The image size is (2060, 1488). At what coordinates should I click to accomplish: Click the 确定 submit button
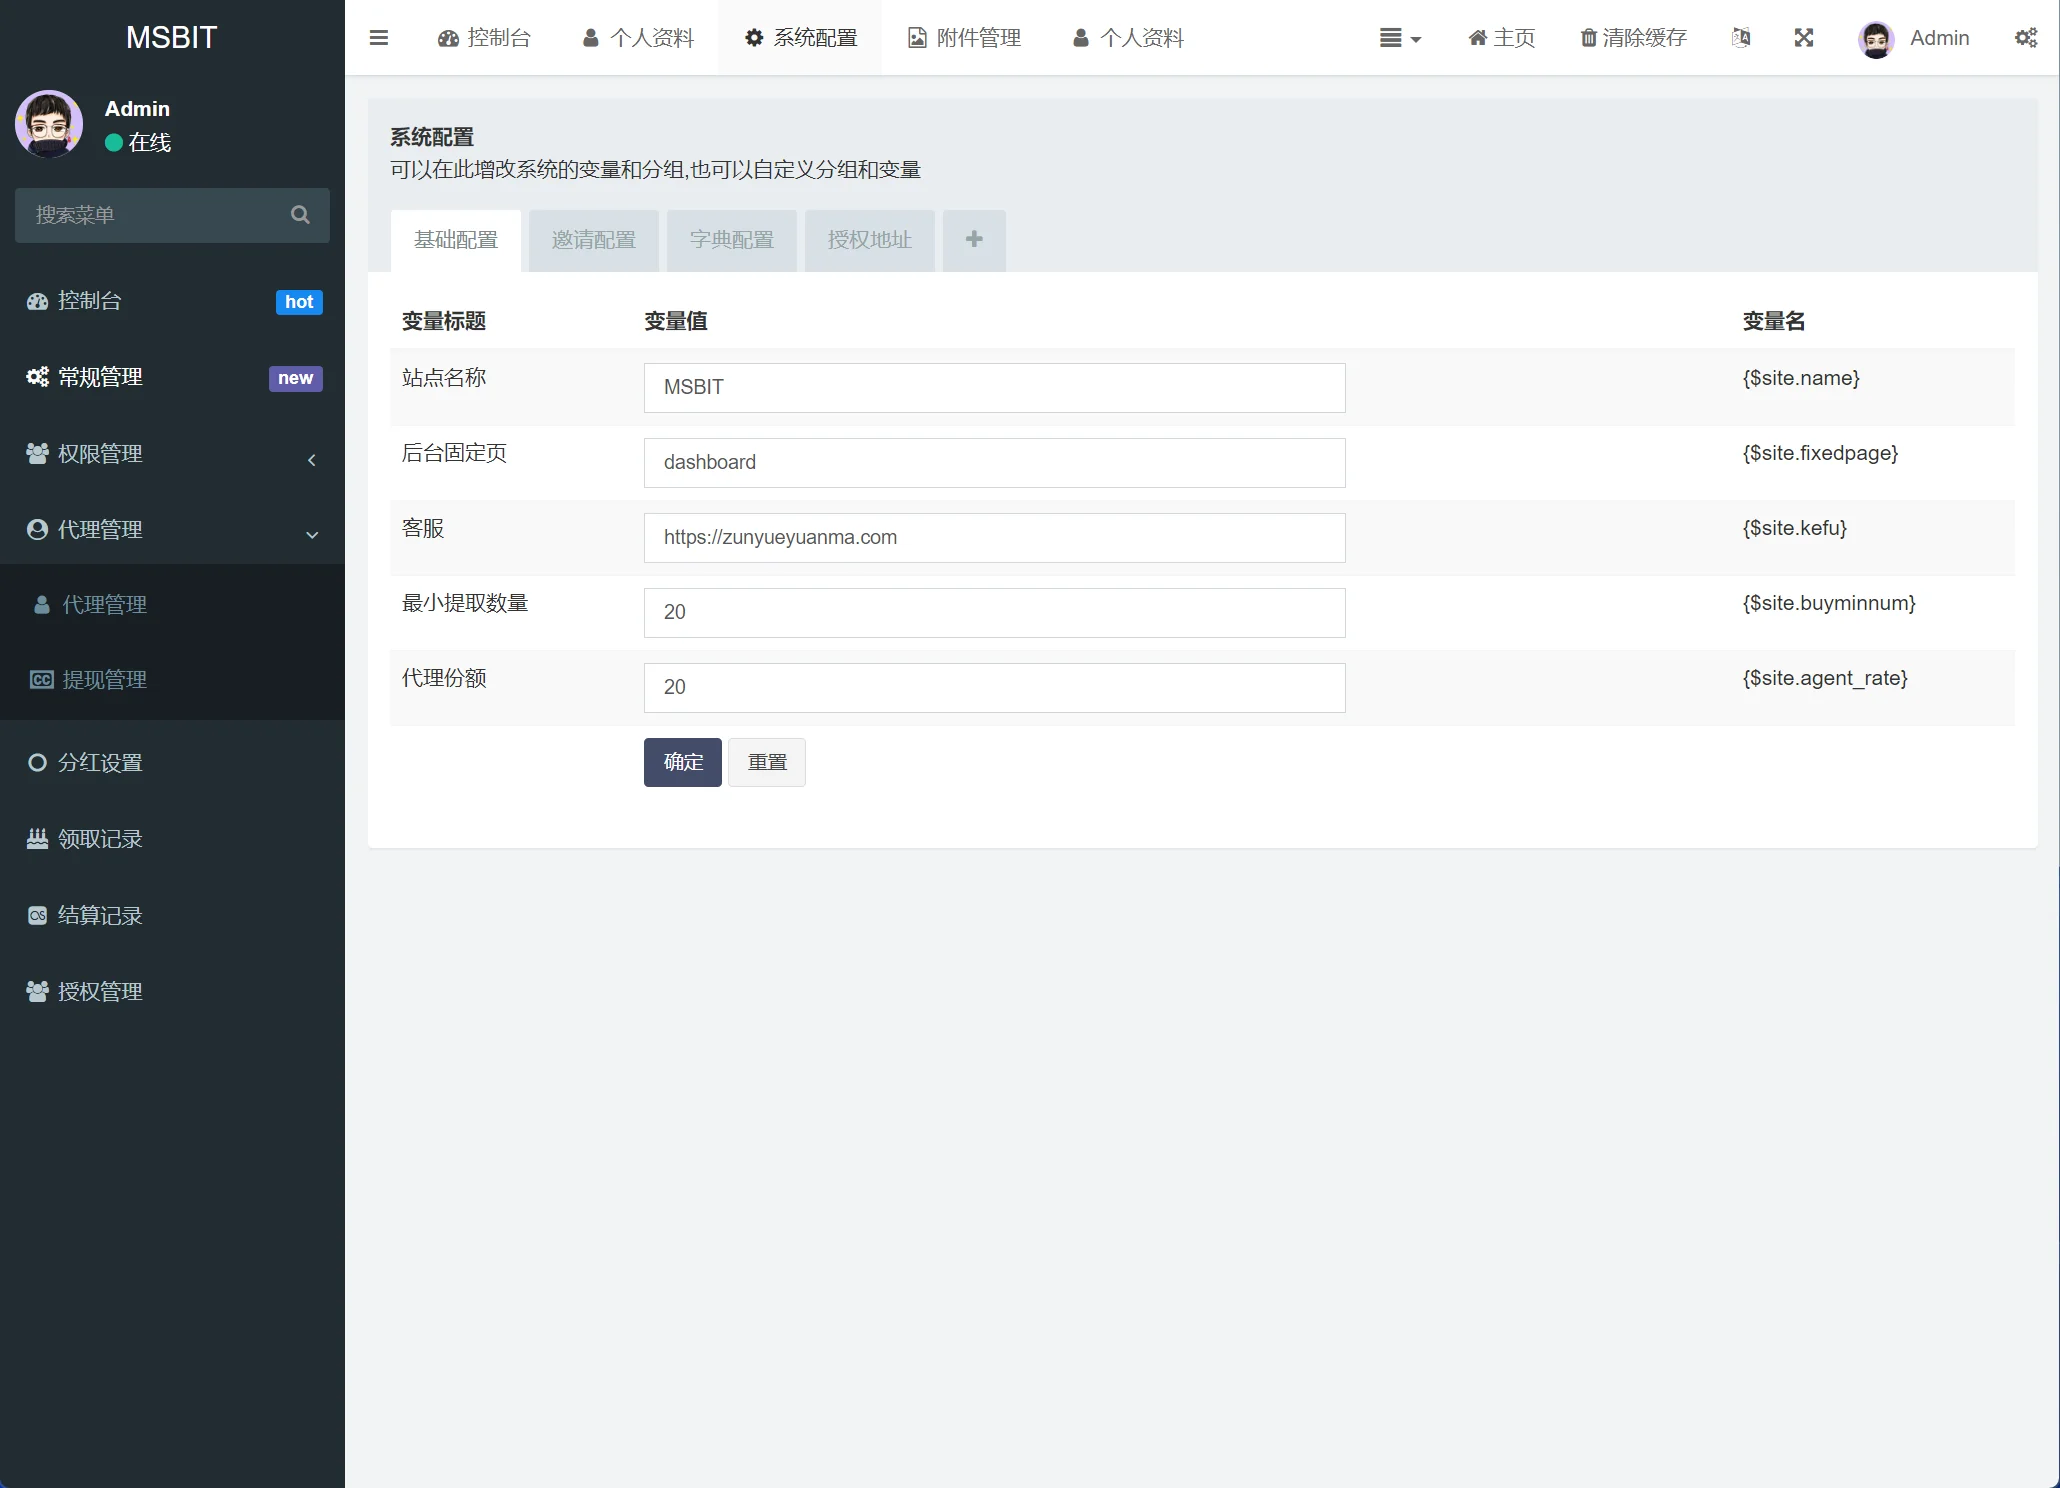pyautogui.click(x=682, y=762)
